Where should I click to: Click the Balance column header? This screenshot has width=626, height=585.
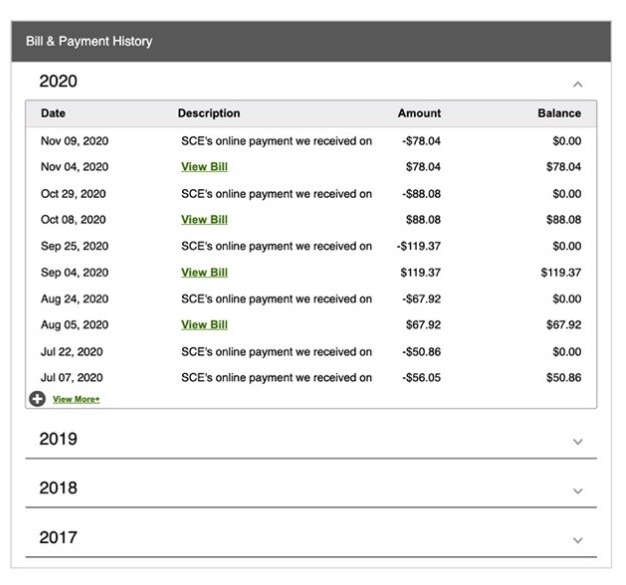[x=559, y=114]
